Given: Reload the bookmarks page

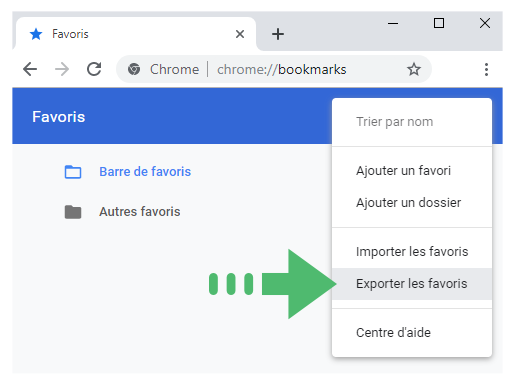Looking at the screenshot, I should [94, 69].
